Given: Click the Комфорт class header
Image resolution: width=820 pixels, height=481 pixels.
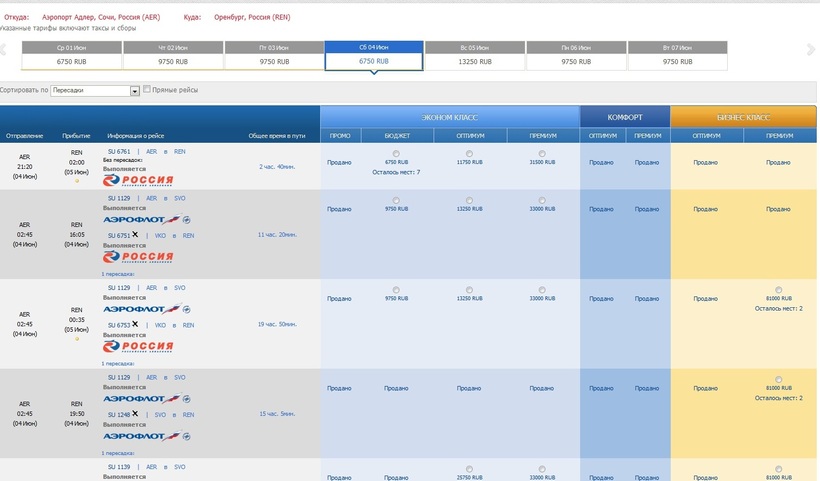Looking at the screenshot, I should tap(625, 117).
